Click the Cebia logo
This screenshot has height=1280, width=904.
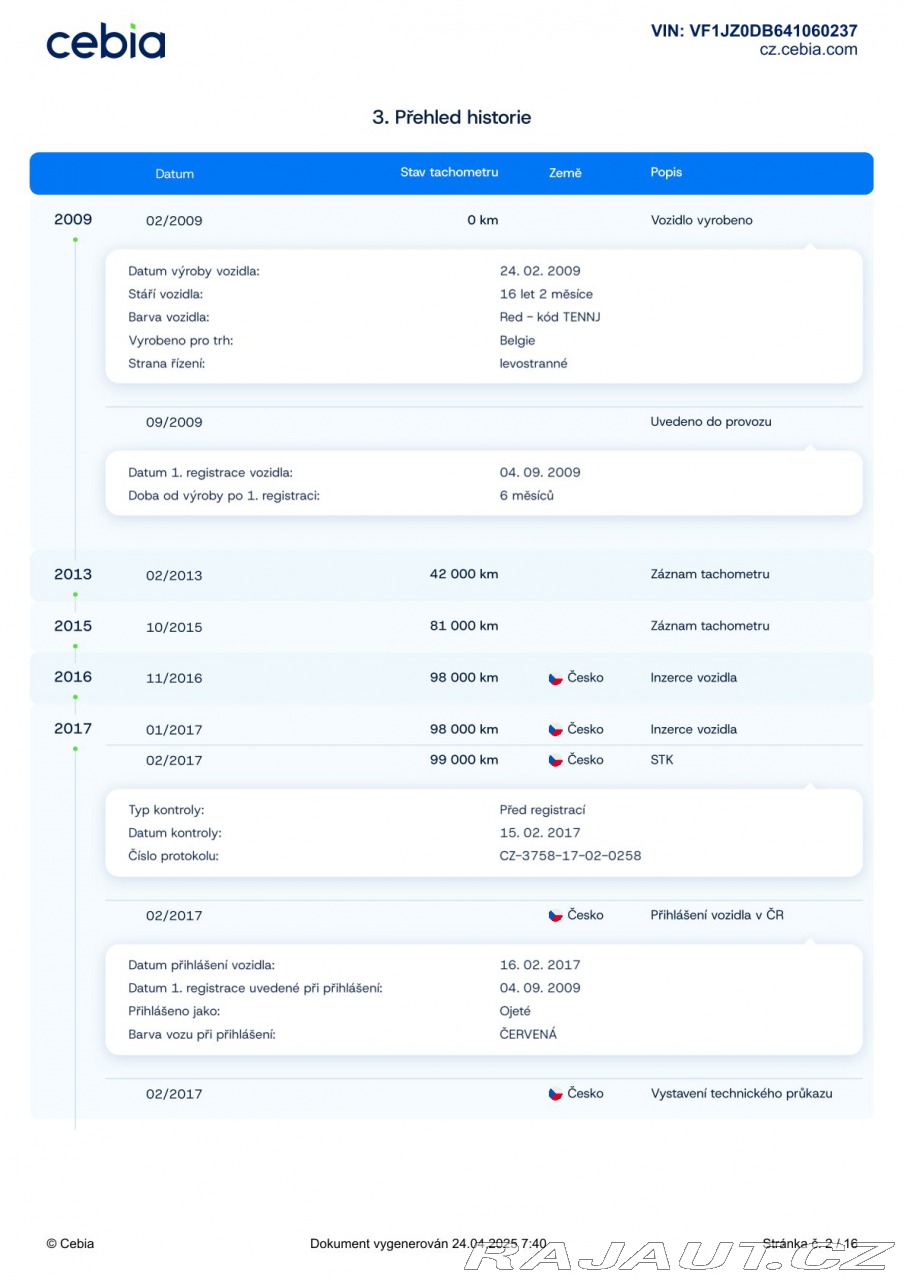[105, 41]
